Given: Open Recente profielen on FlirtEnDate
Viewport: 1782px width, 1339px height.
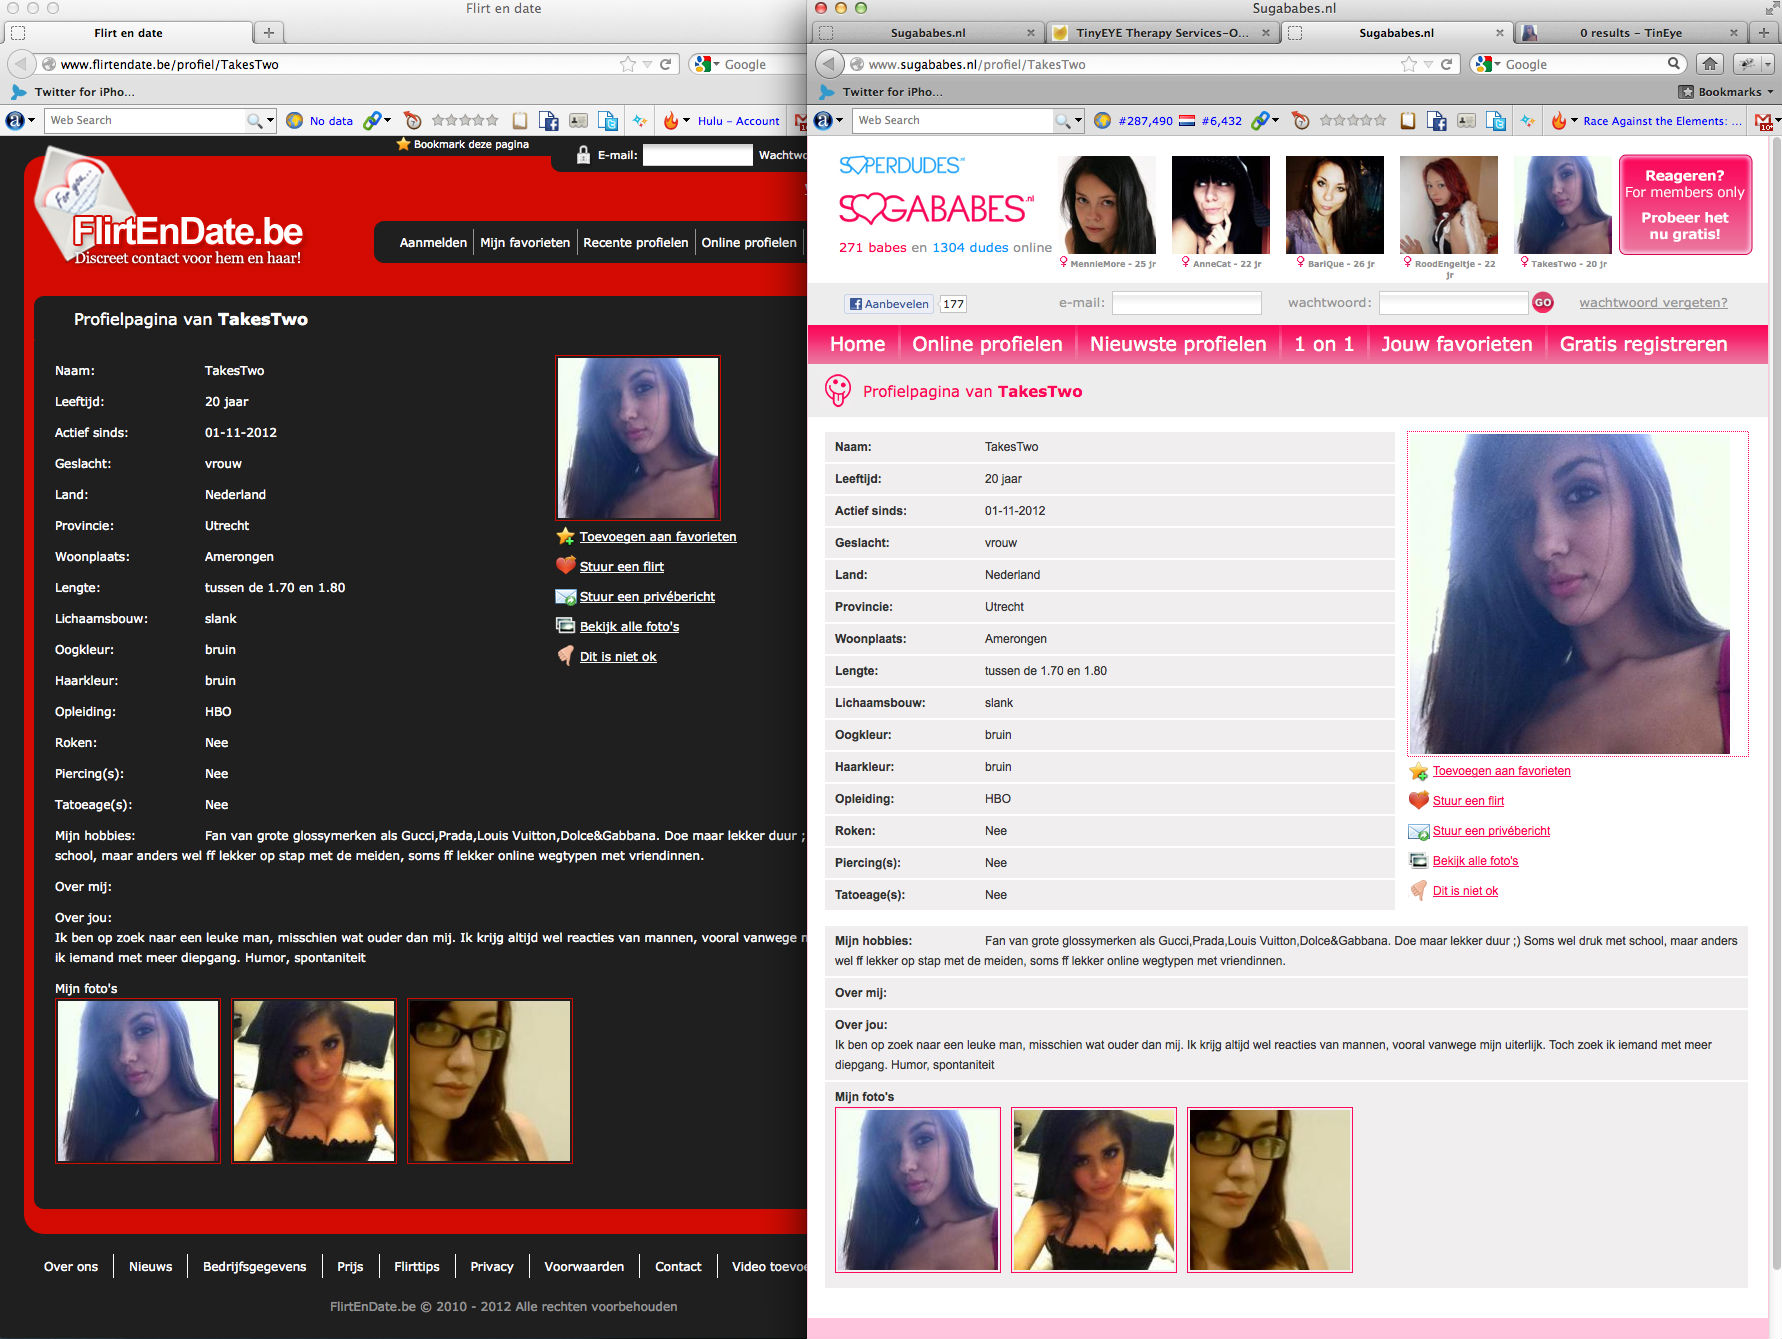Looking at the screenshot, I should tap(635, 243).
